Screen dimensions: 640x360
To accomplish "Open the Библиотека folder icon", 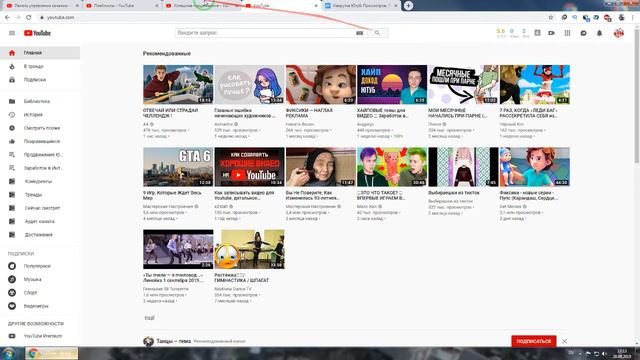I will [x=12, y=101].
